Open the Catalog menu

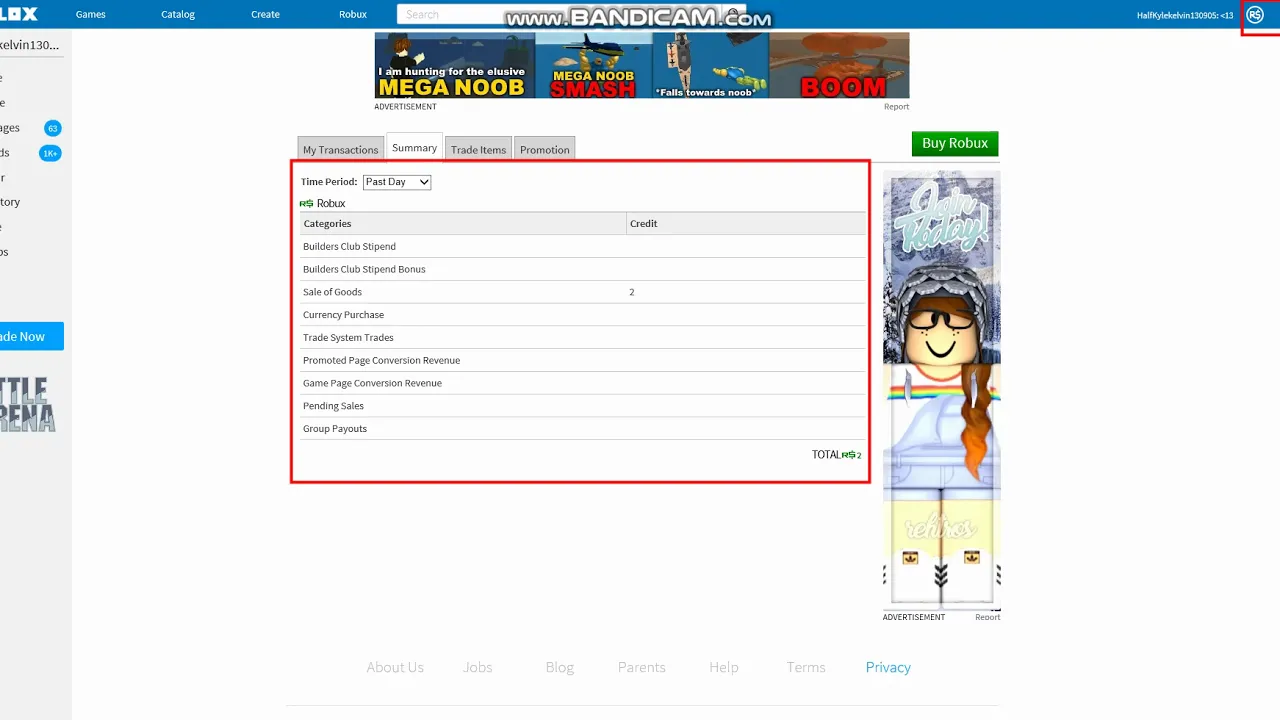click(x=178, y=14)
